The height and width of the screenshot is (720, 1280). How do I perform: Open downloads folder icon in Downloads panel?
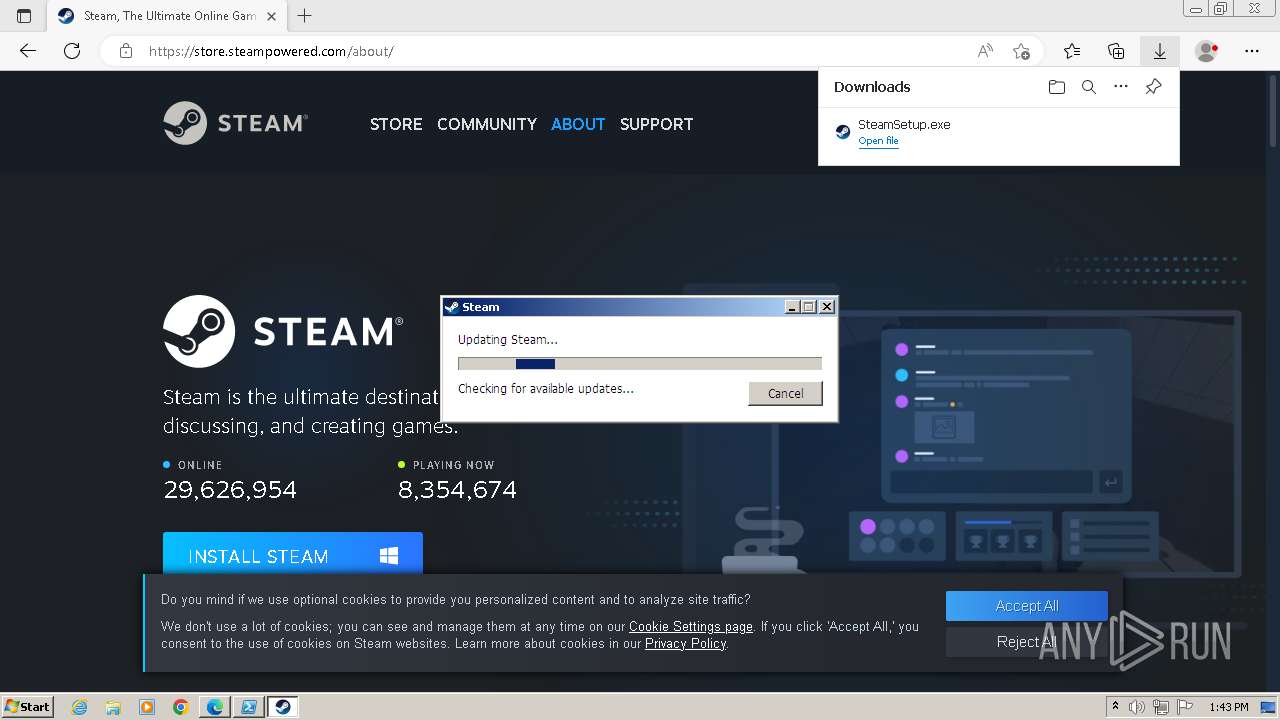tap(1057, 87)
